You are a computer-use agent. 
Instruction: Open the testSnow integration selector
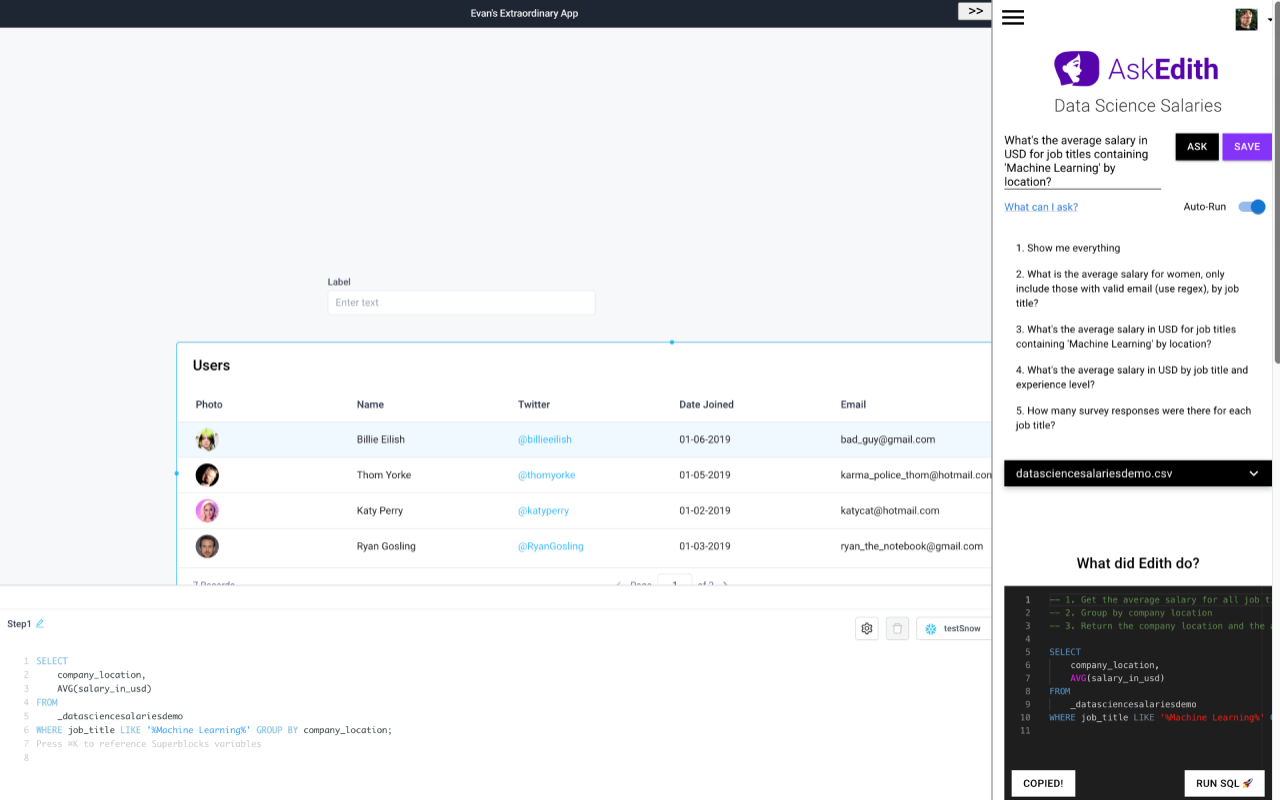point(953,628)
